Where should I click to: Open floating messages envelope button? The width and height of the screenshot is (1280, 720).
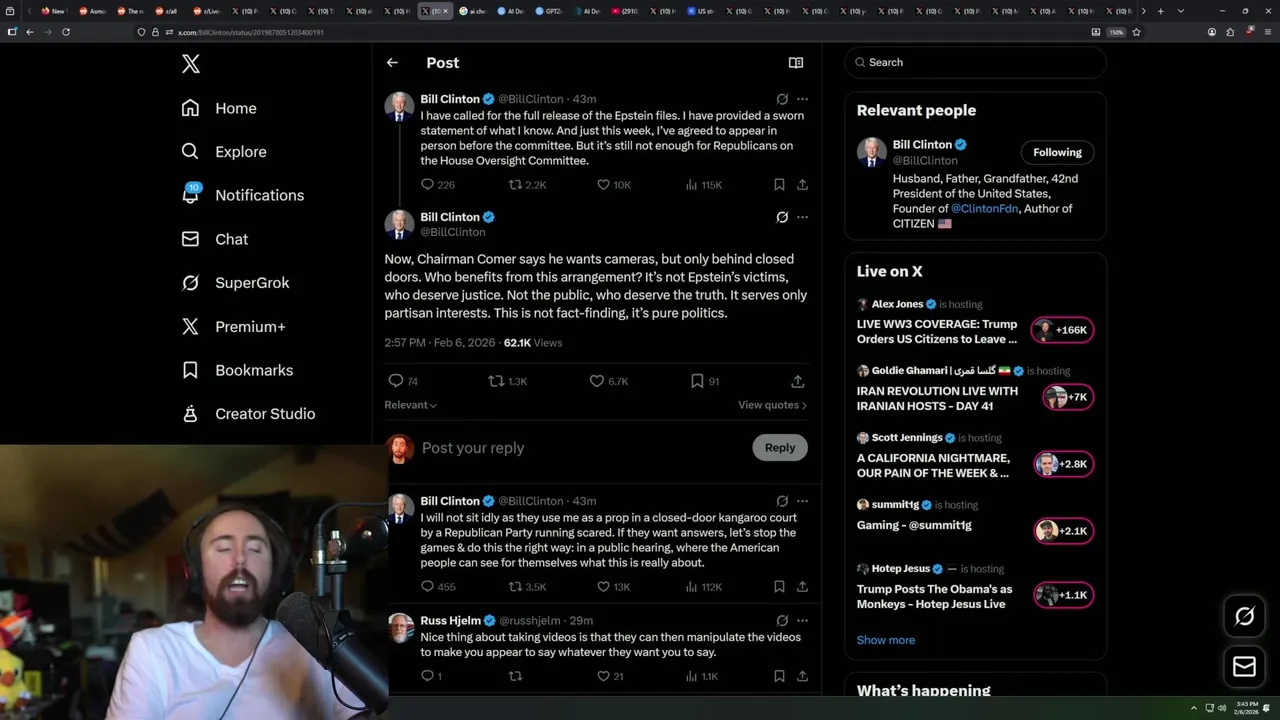tap(1244, 666)
